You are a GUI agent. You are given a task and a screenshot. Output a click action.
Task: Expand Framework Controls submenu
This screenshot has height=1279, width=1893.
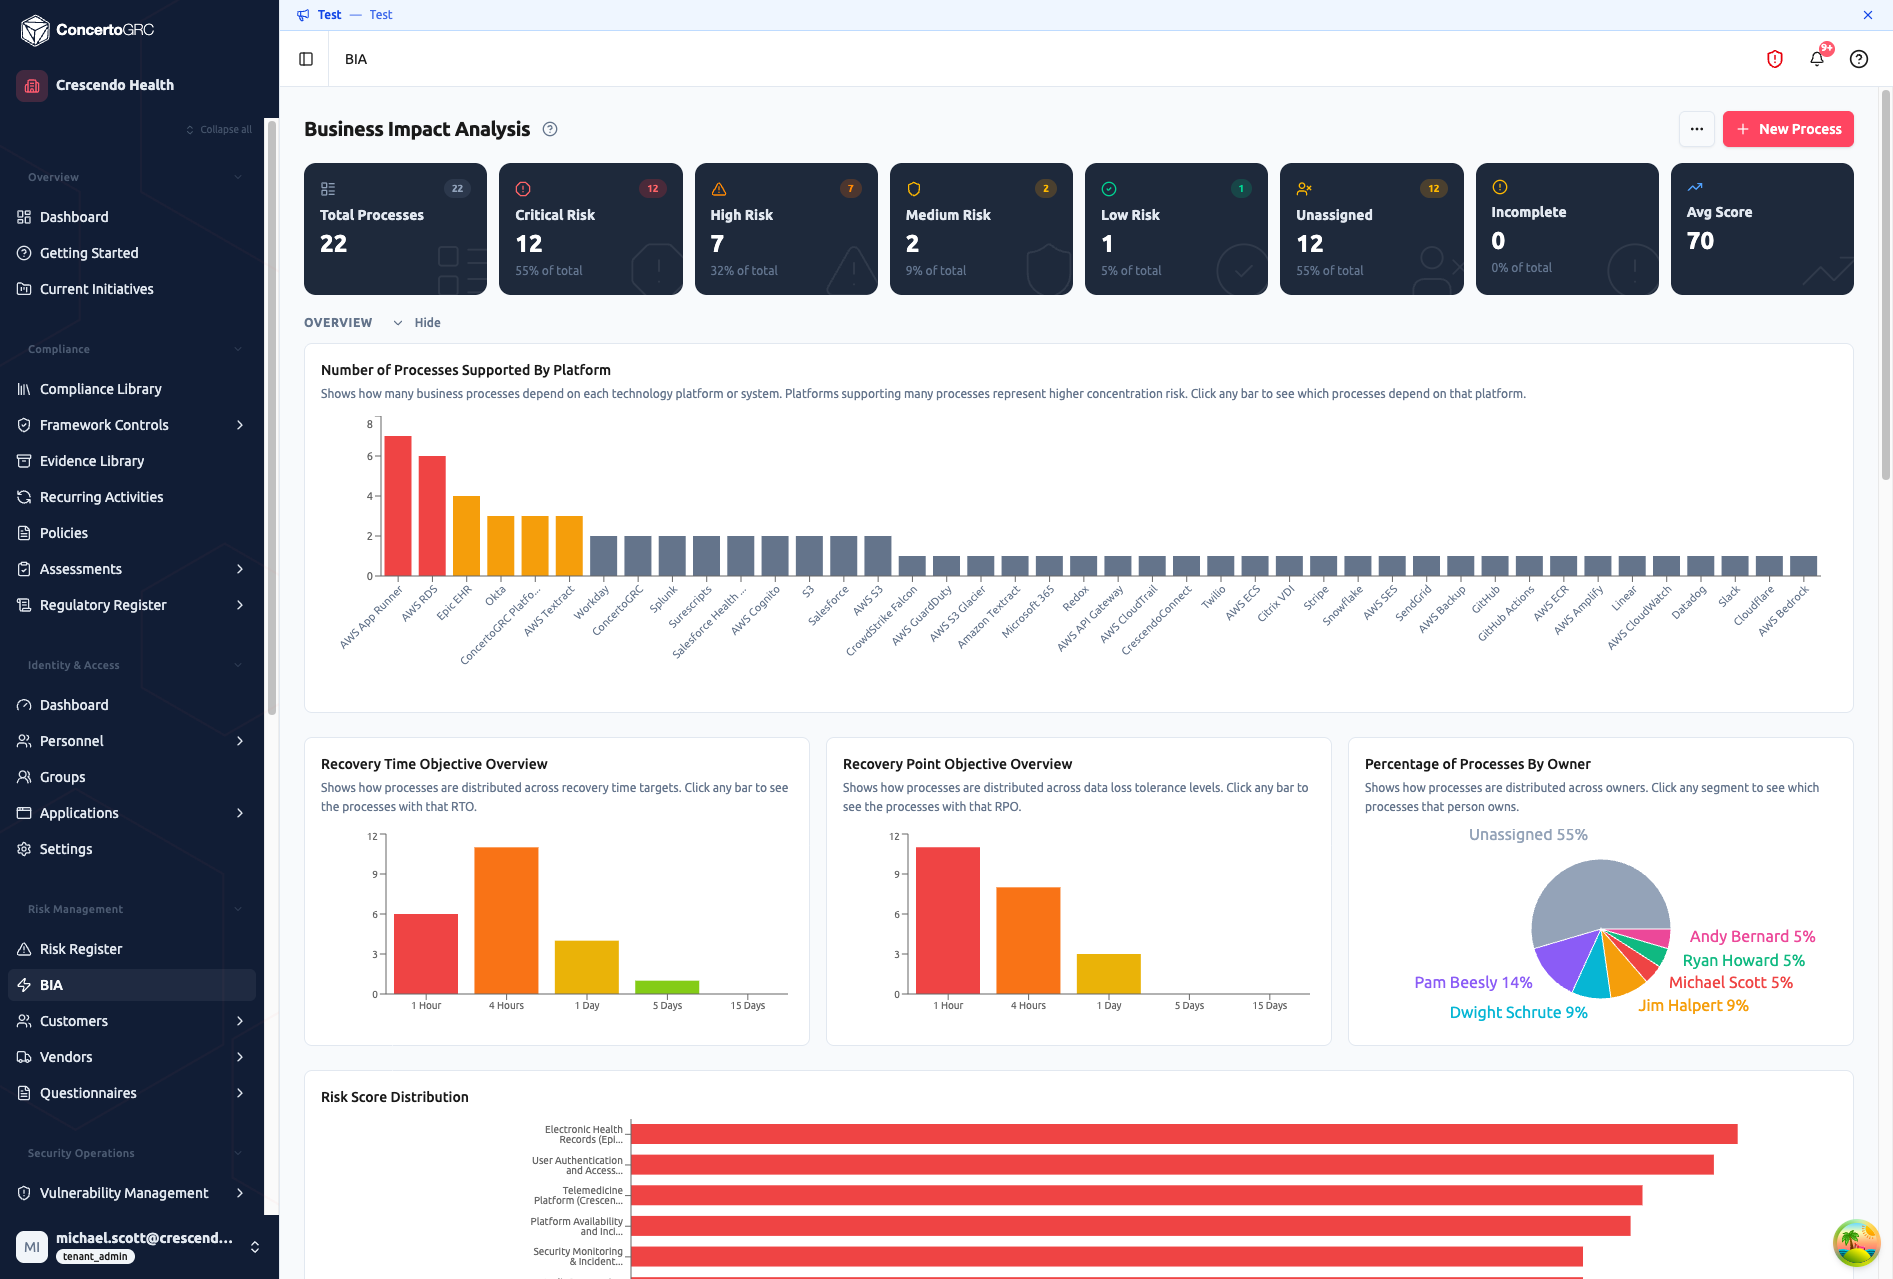240,425
